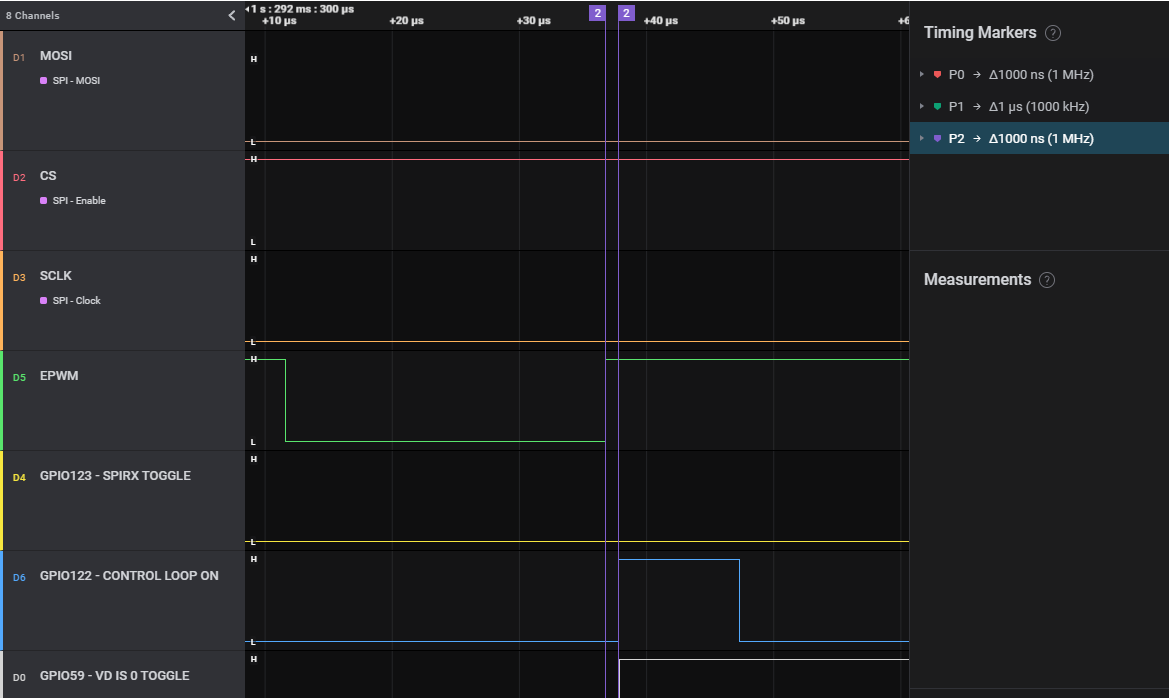The height and width of the screenshot is (698, 1169).
Task: Select the left purple '2' marker flag
Action: coord(597,13)
